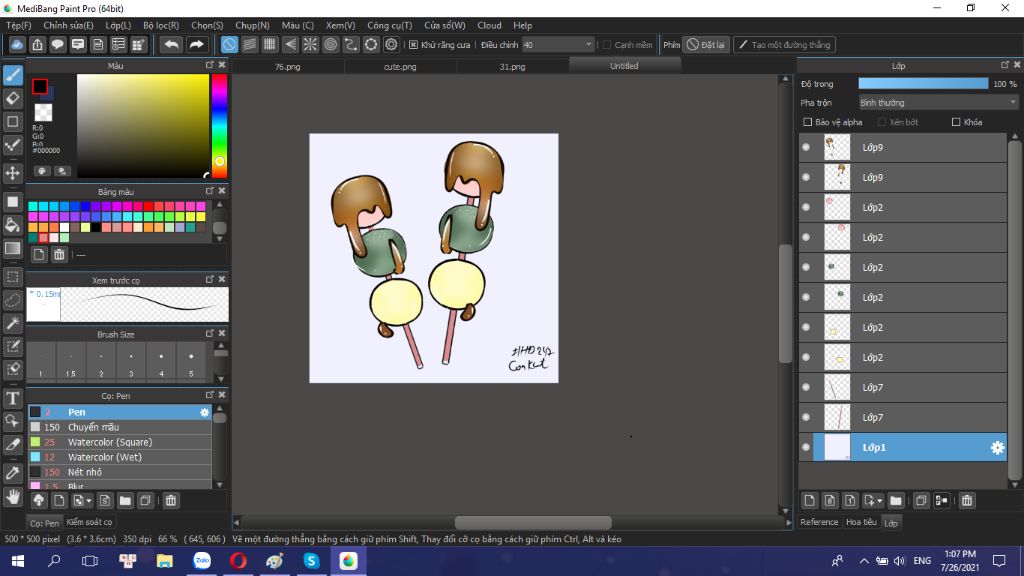Click the Tạo một đường thẳng button
Image resolution: width=1024 pixels, height=576 pixels.
[784, 45]
